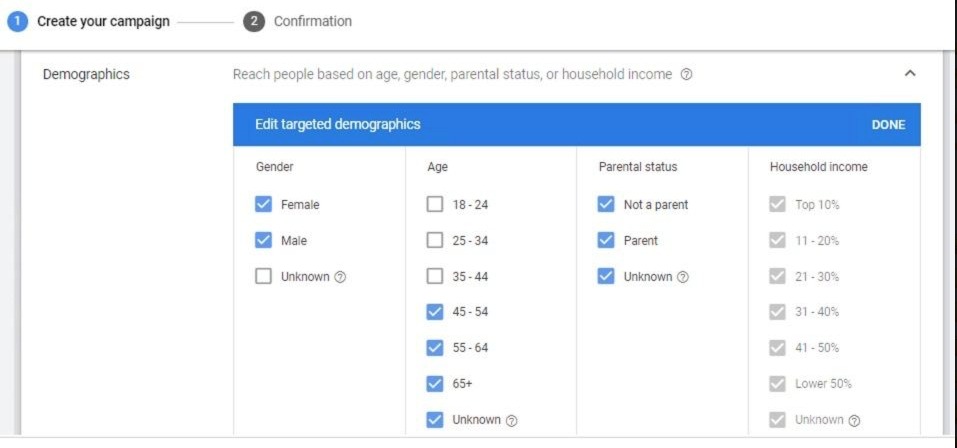Toggle the Parent checkbox off
The width and height of the screenshot is (957, 448).
point(606,241)
